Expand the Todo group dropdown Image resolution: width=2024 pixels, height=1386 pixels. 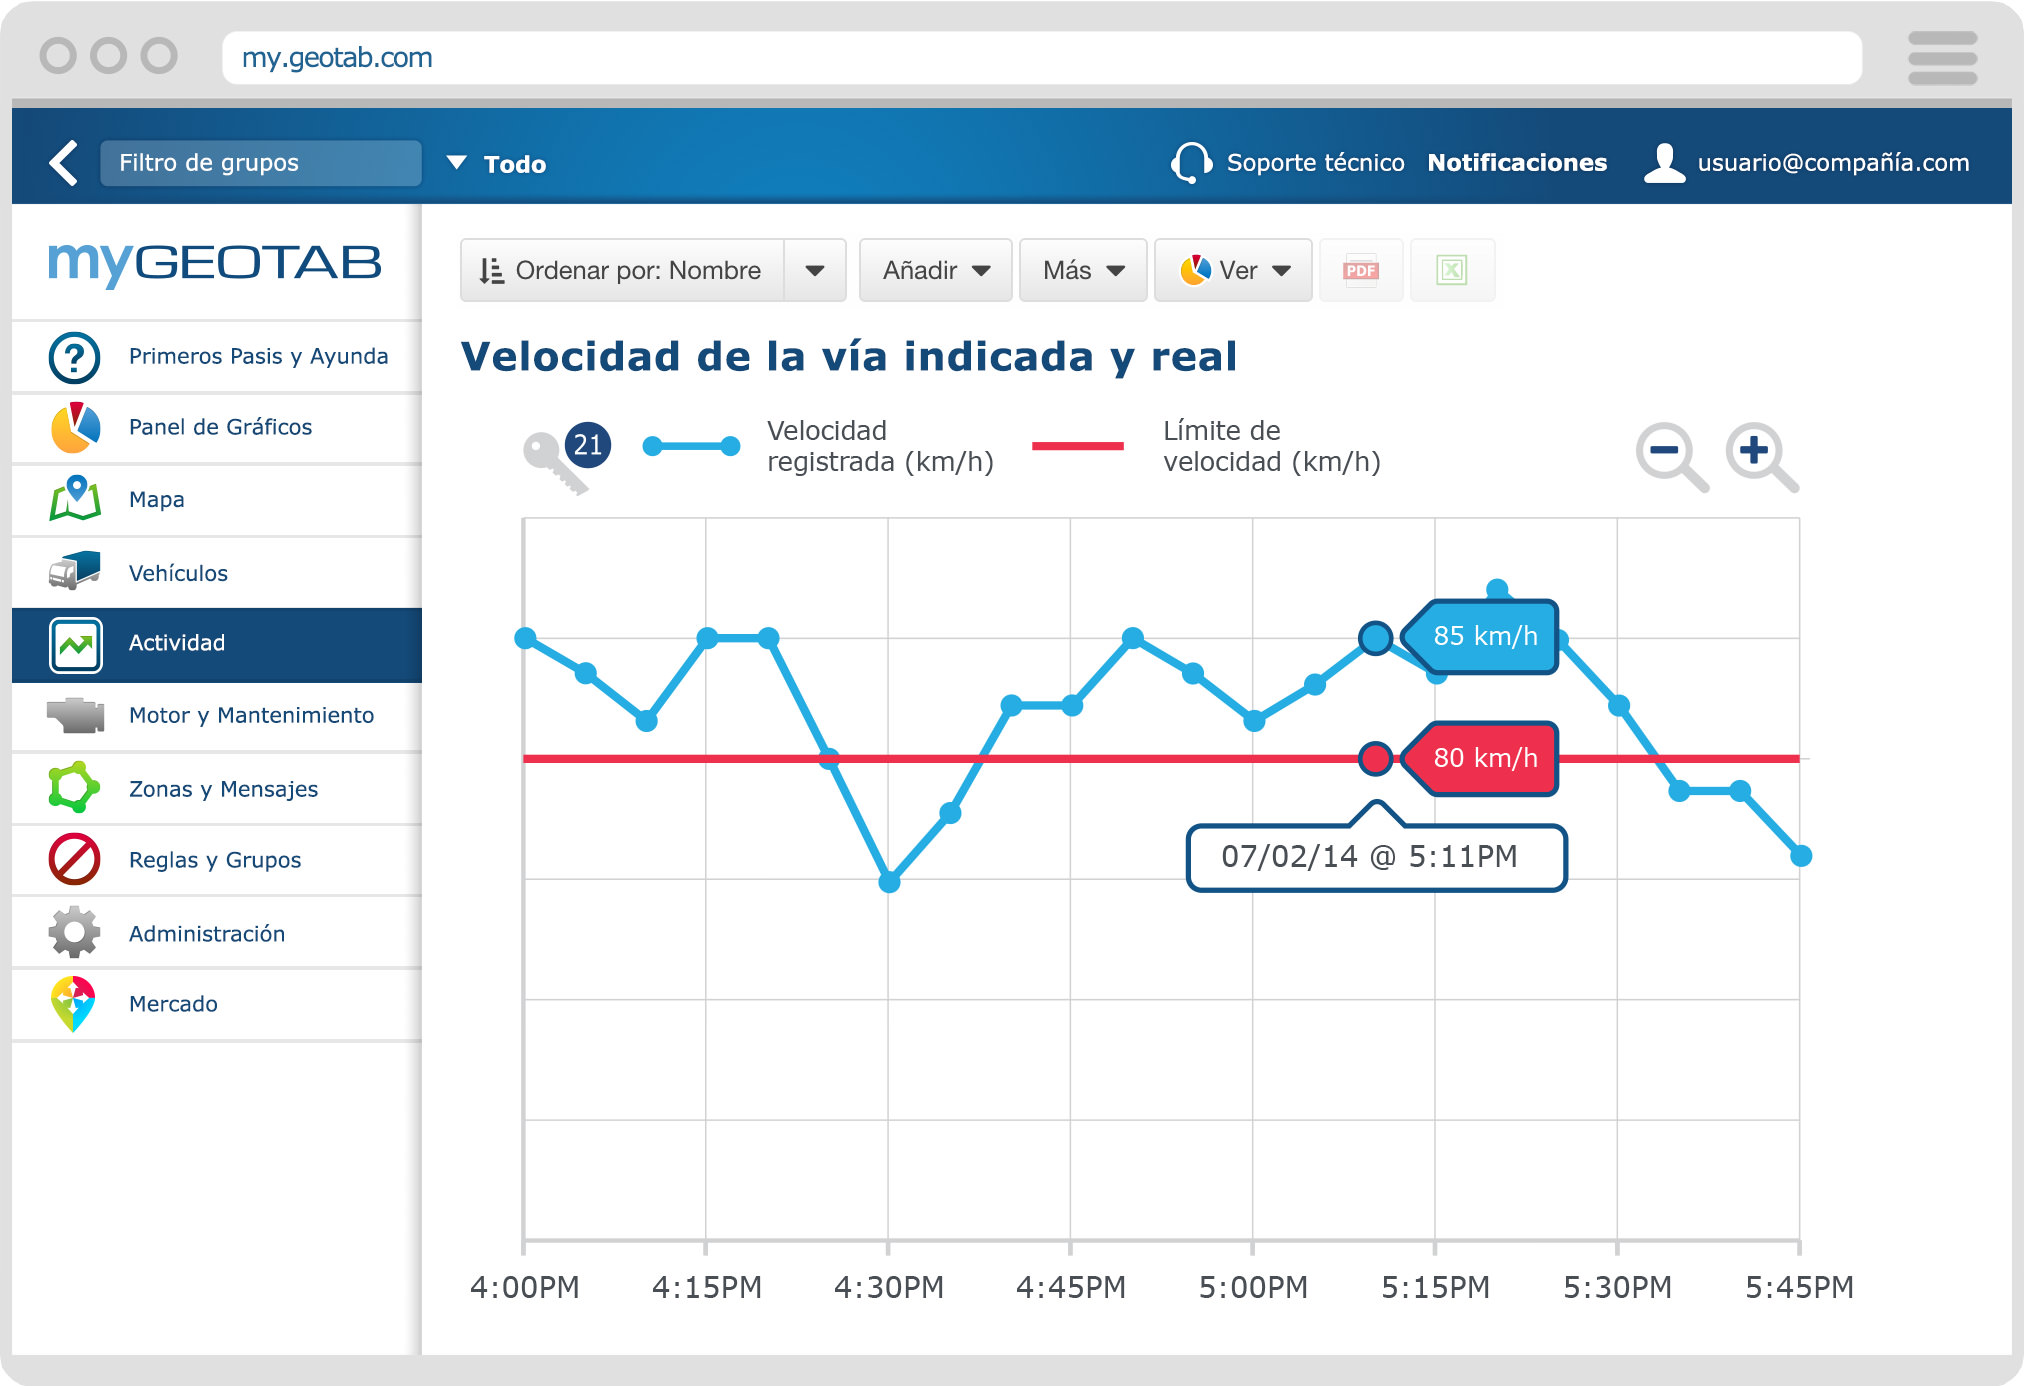point(457,162)
